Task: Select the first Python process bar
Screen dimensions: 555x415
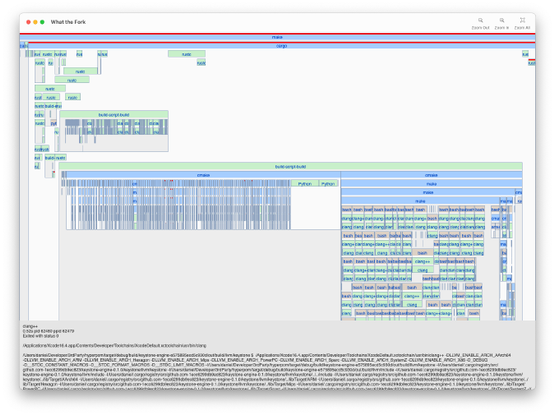Action: (x=305, y=183)
